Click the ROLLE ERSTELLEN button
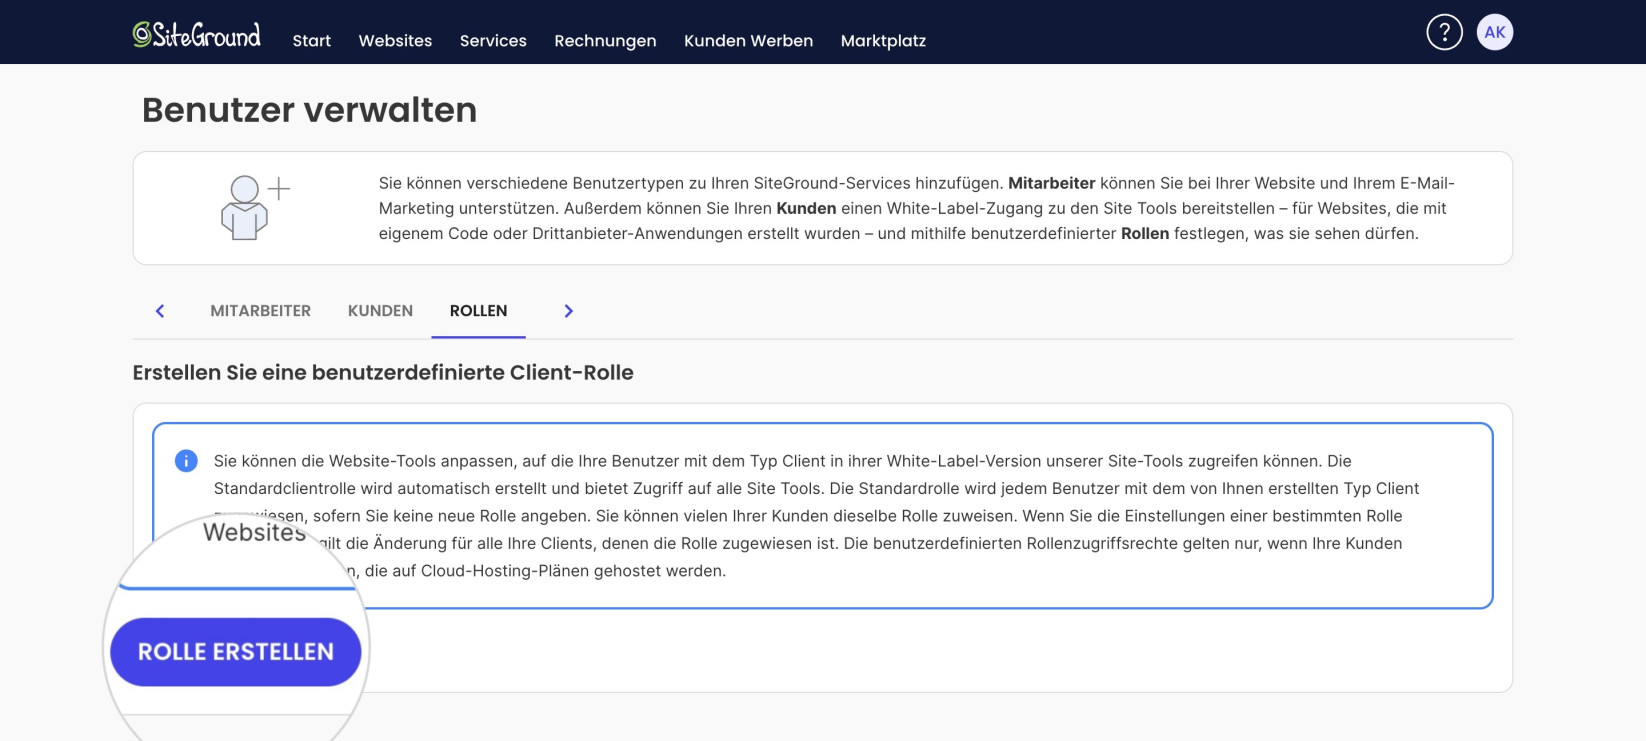 coord(235,652)
